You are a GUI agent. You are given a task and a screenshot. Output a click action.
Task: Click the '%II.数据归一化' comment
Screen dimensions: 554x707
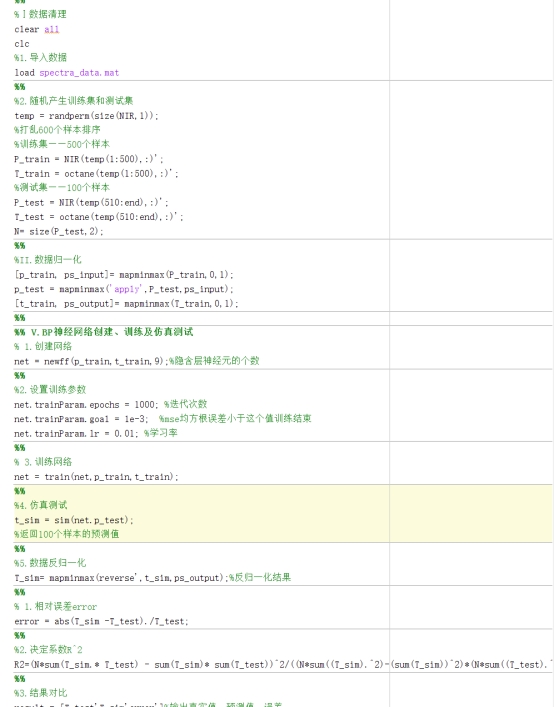pyautogui.click(x=47, y=260)
